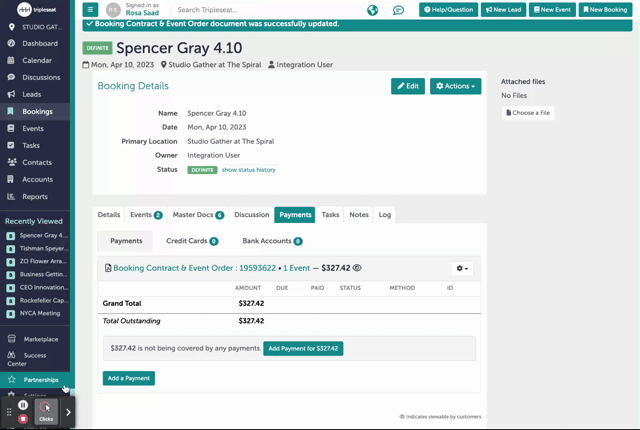Click show status history link
Screen dimensions: 640x430
(x=248, y=170)
